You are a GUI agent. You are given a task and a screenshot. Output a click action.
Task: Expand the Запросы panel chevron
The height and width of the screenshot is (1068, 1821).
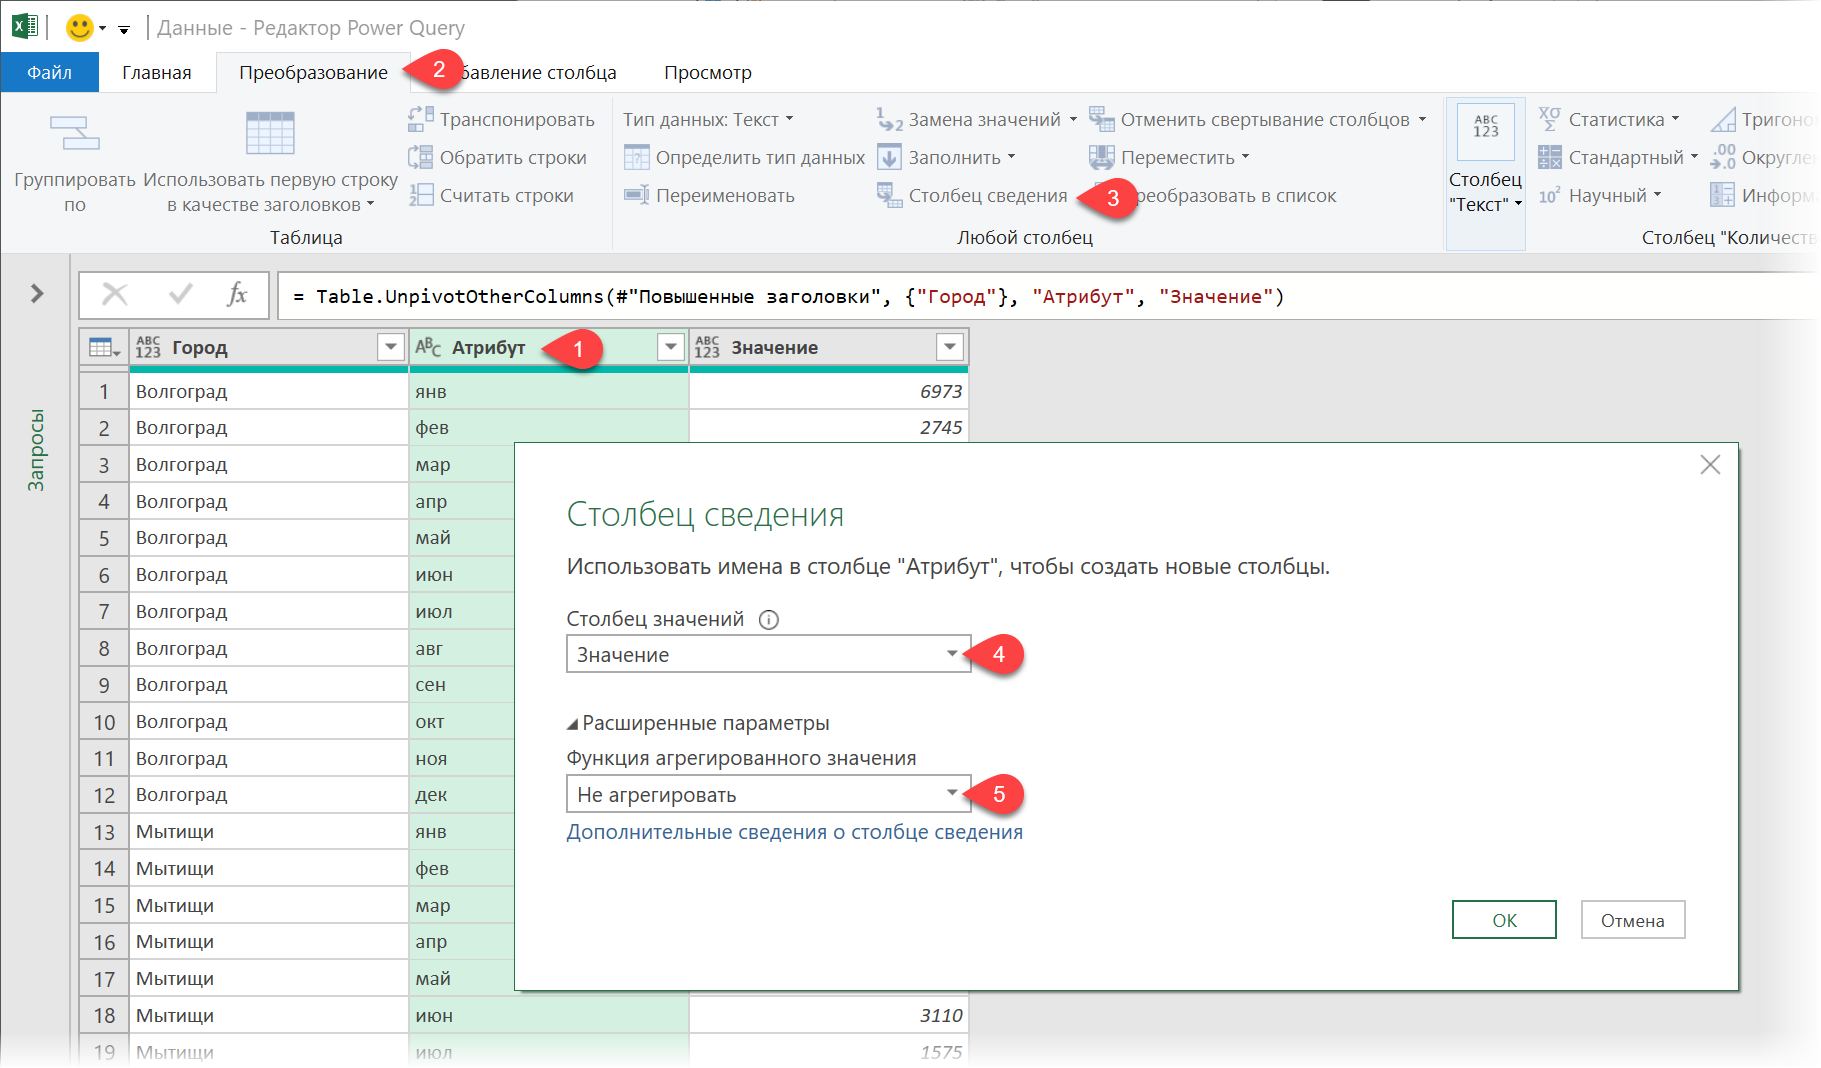(x=36, y=293)
